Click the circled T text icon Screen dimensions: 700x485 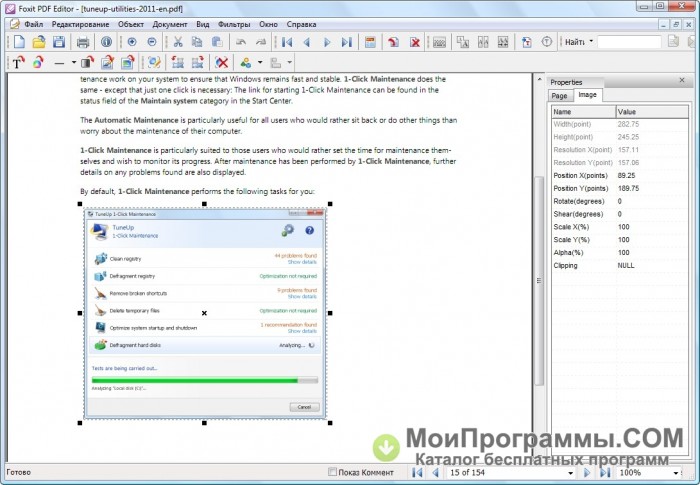pos(547,42)
